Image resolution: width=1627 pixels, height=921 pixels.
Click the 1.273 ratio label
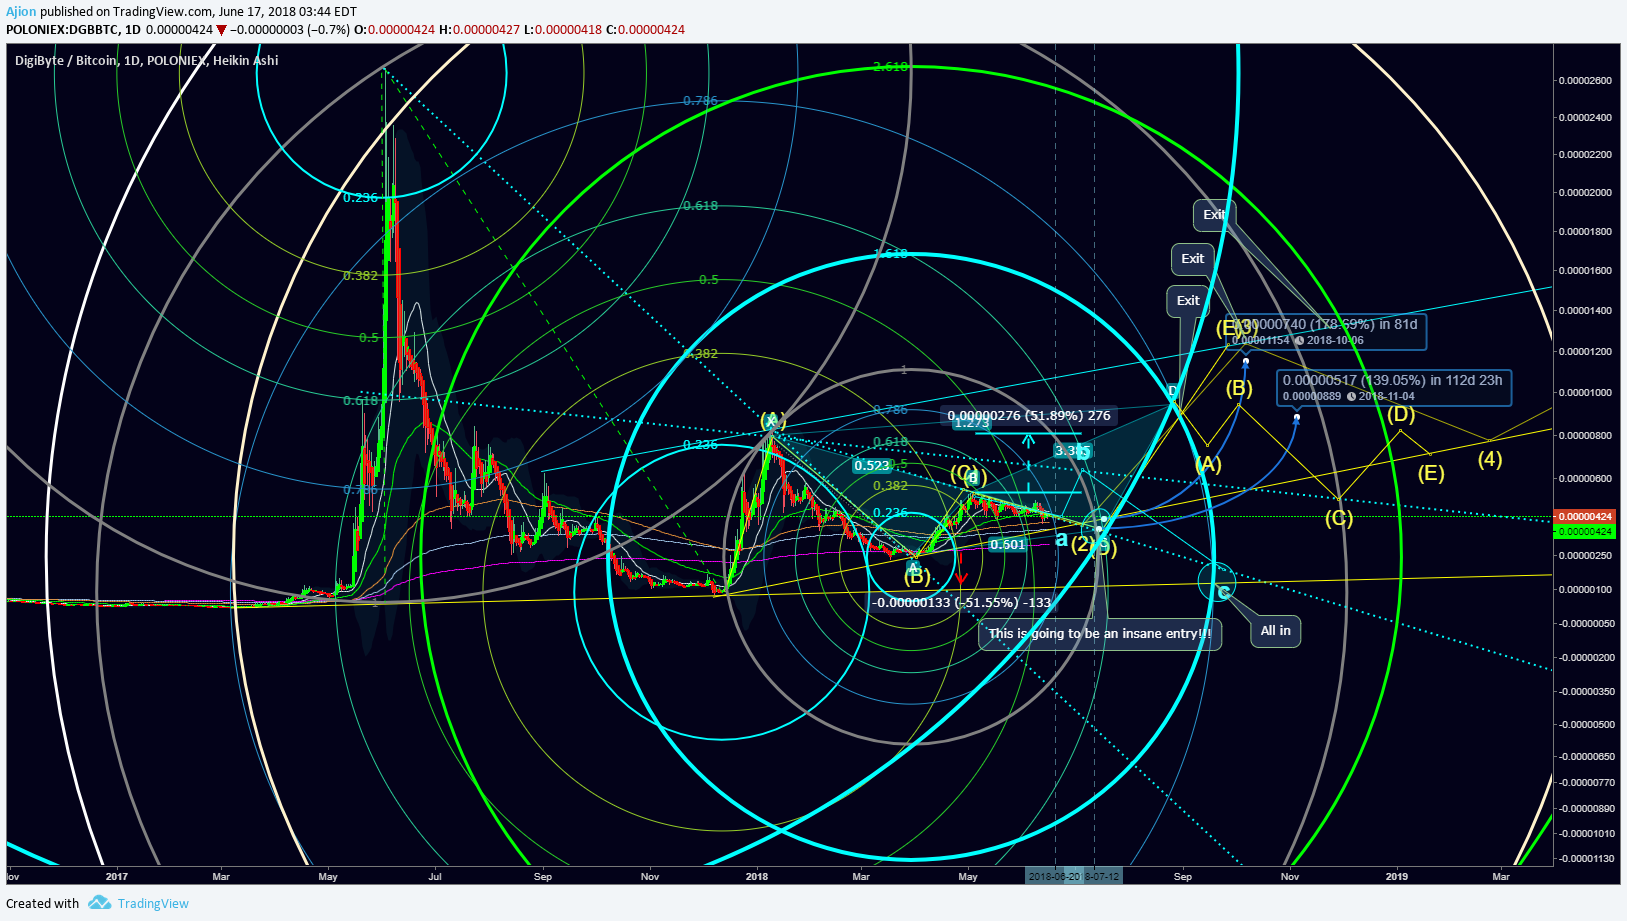pos(971,423)
